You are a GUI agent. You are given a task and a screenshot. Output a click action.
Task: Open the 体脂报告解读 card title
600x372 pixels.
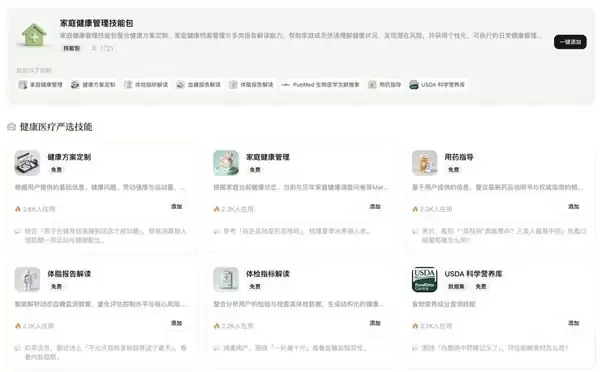coord(69,274)
